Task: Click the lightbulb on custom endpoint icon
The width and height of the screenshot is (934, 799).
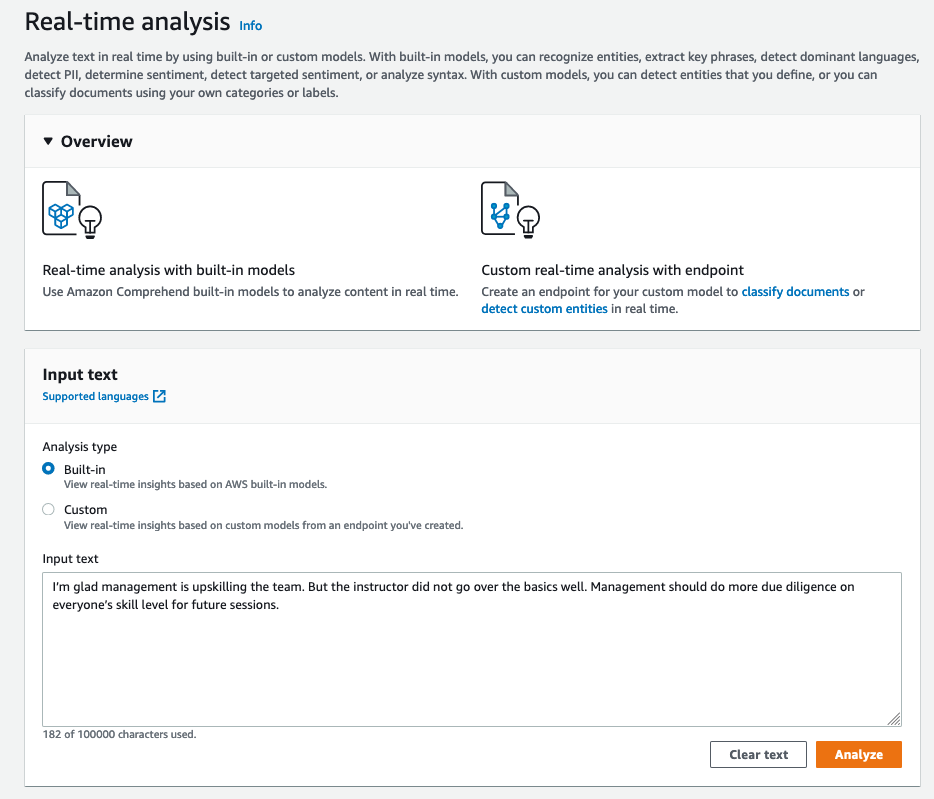Action: [528, 222]
